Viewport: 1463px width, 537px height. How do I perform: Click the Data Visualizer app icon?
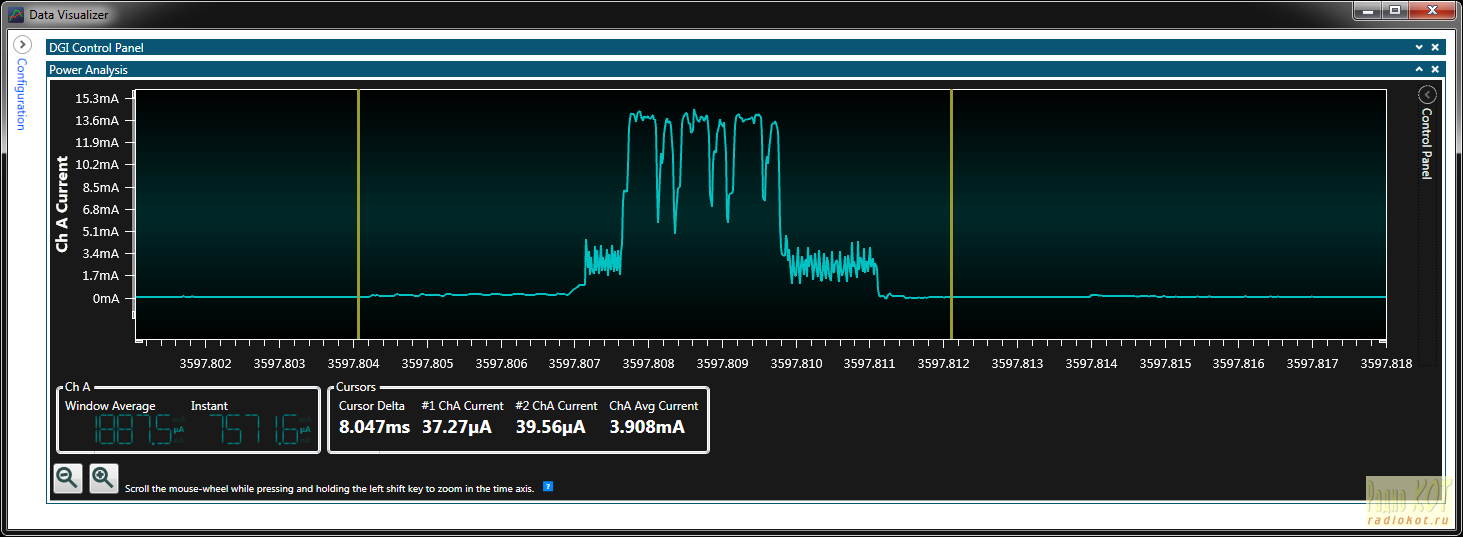coord(16,15)
